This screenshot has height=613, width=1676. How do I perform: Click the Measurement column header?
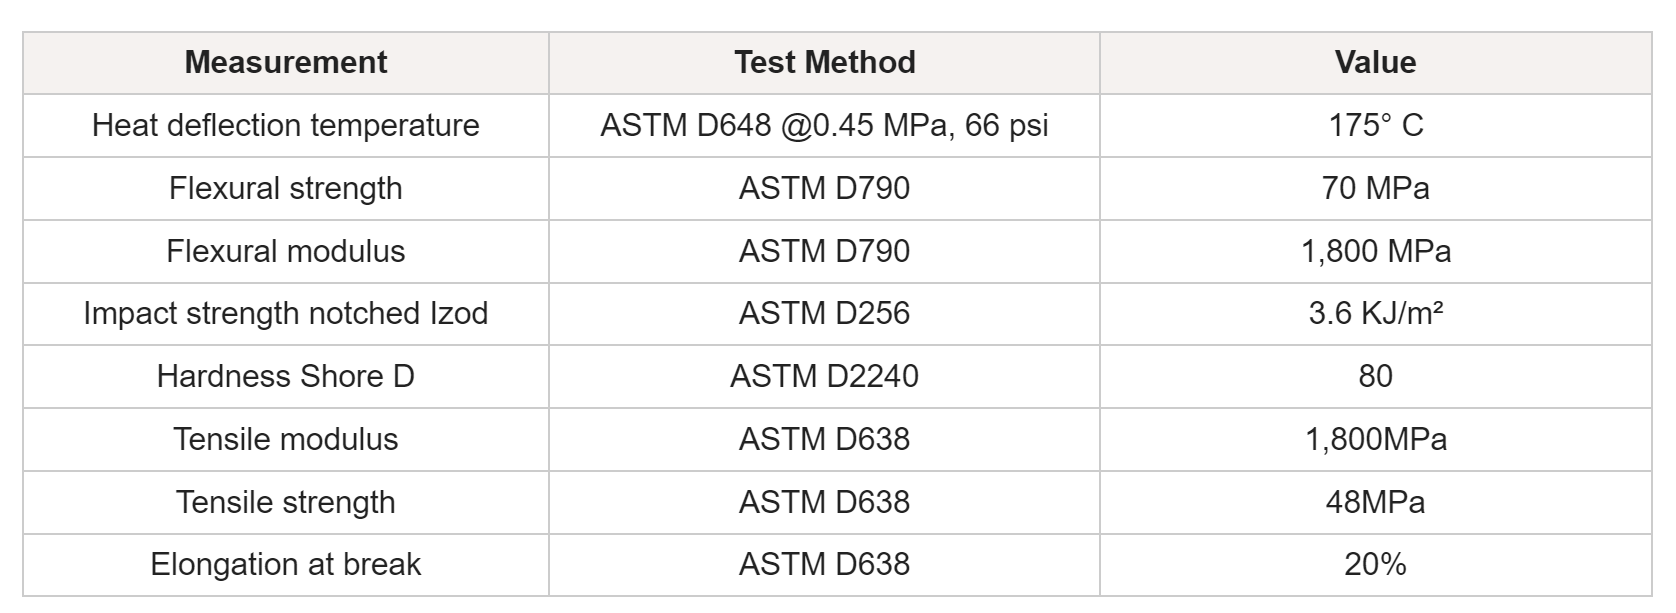(x=286, y=63)
